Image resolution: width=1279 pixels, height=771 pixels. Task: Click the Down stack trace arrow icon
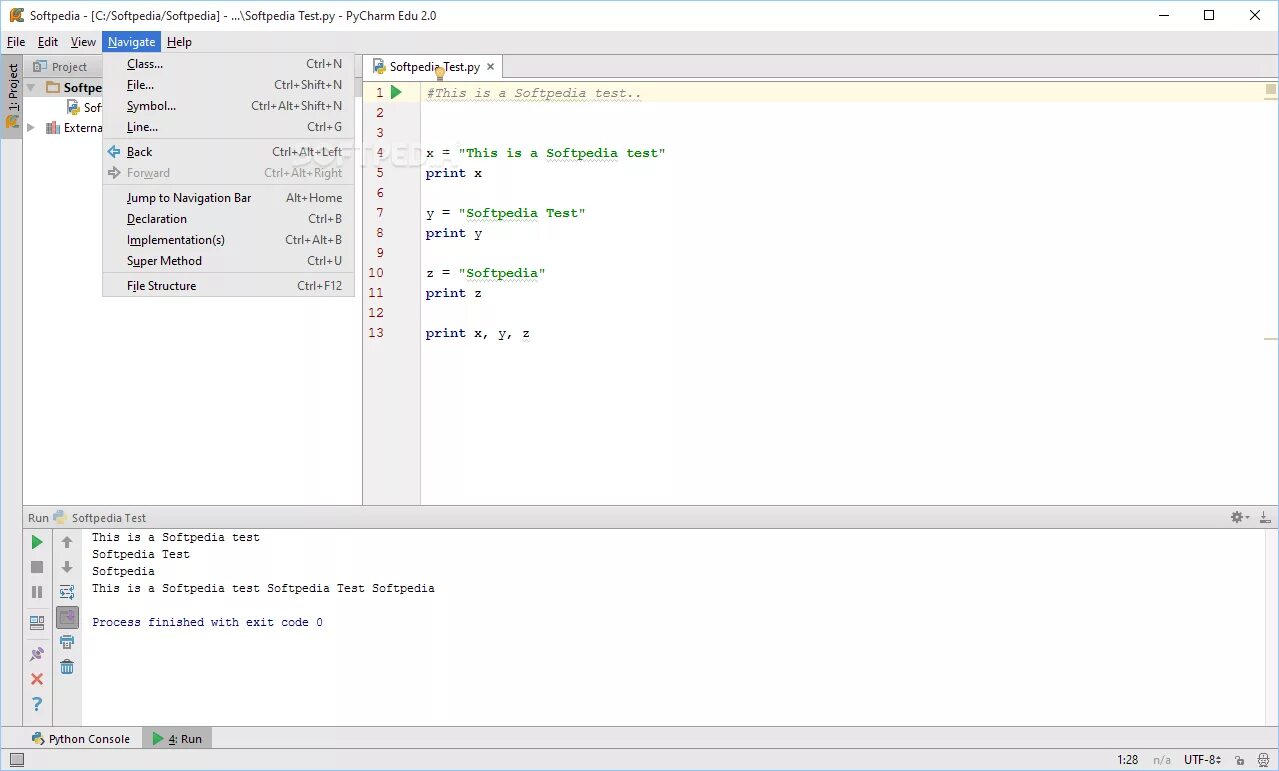(67, 567)
